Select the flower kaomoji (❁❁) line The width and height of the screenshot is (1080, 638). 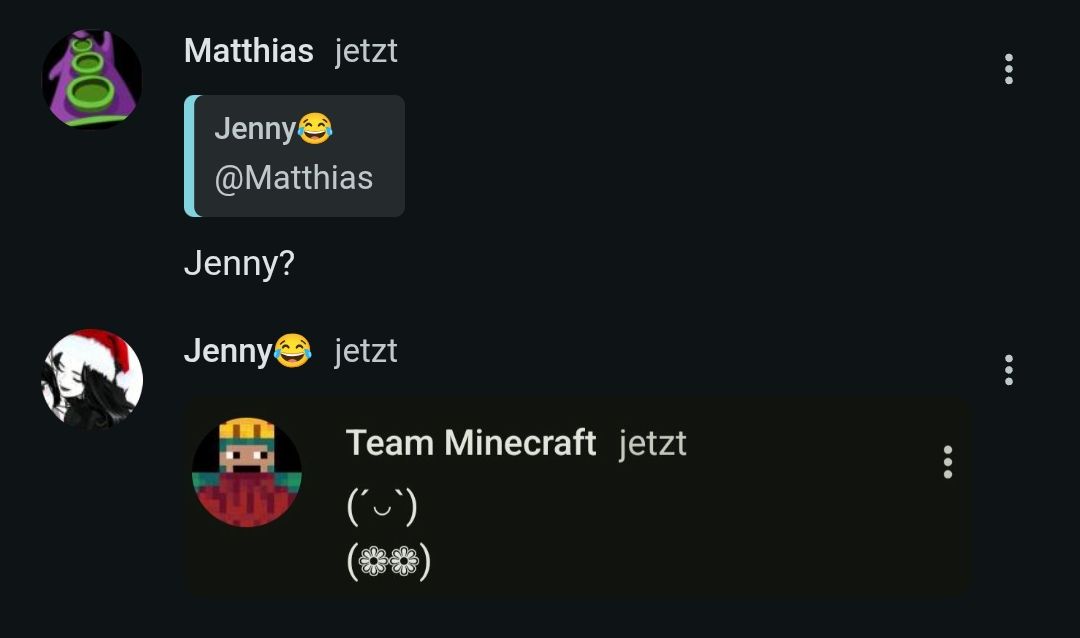[389, 561]
